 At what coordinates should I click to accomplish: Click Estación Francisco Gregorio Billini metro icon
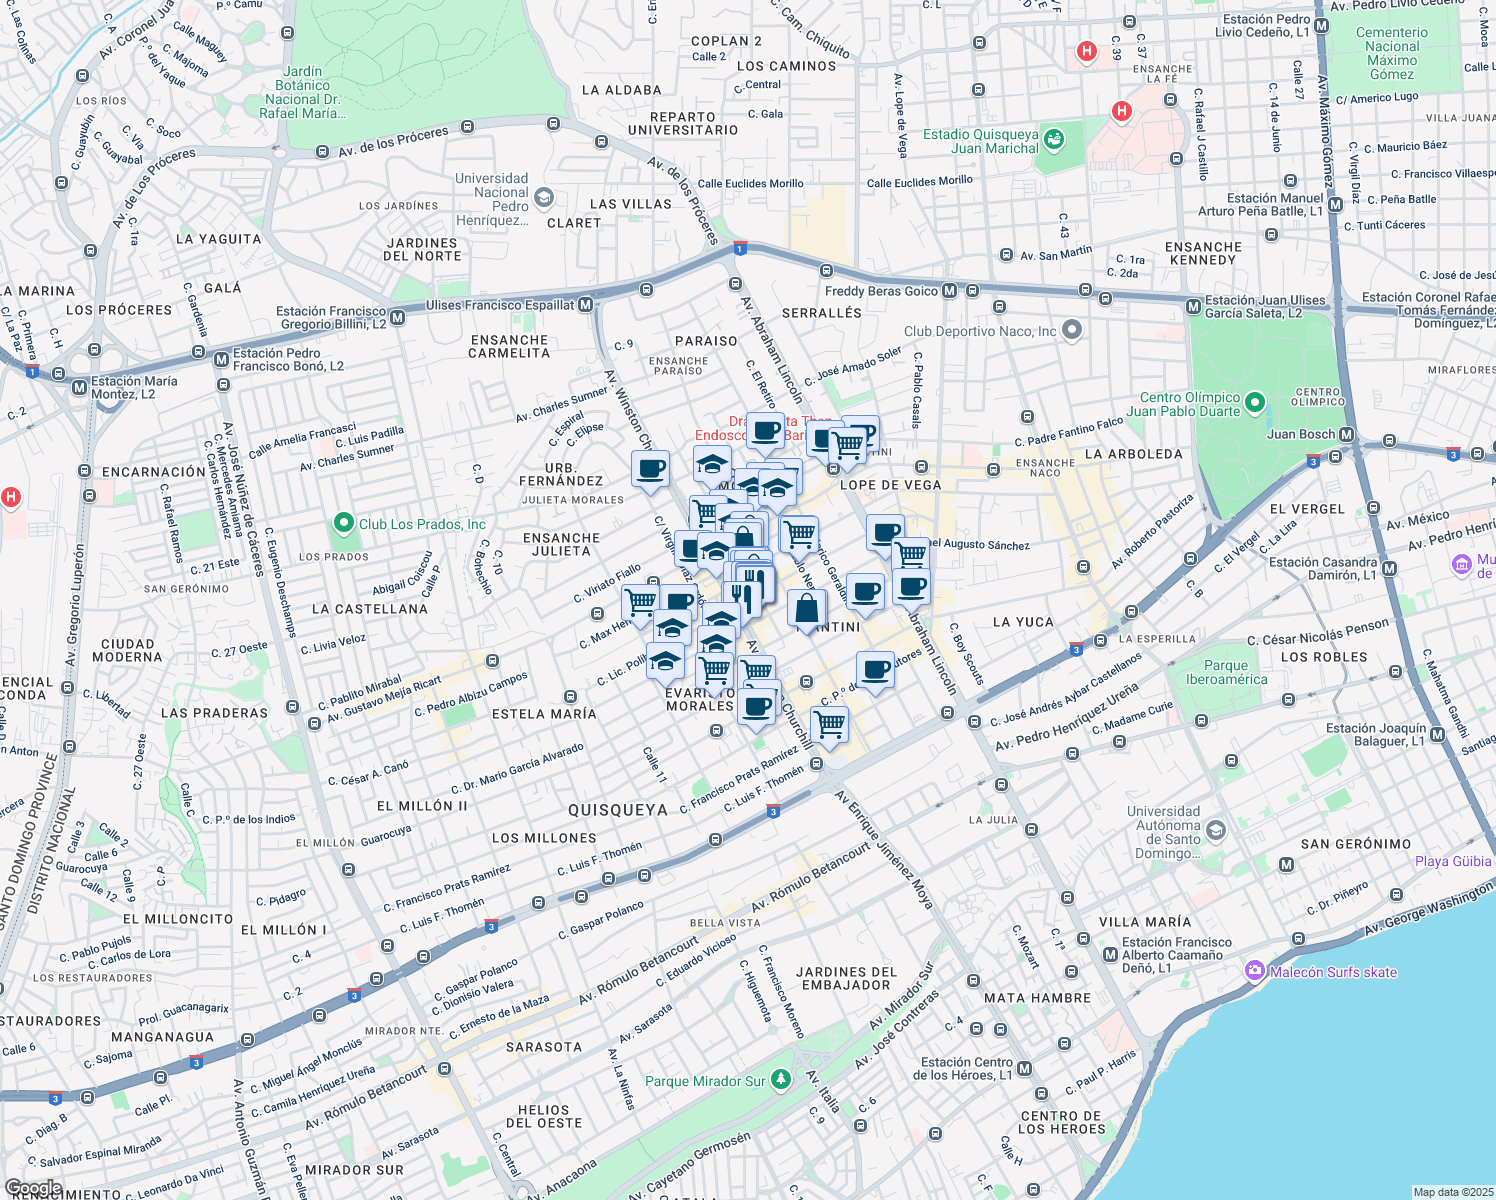tap(398, 318)
